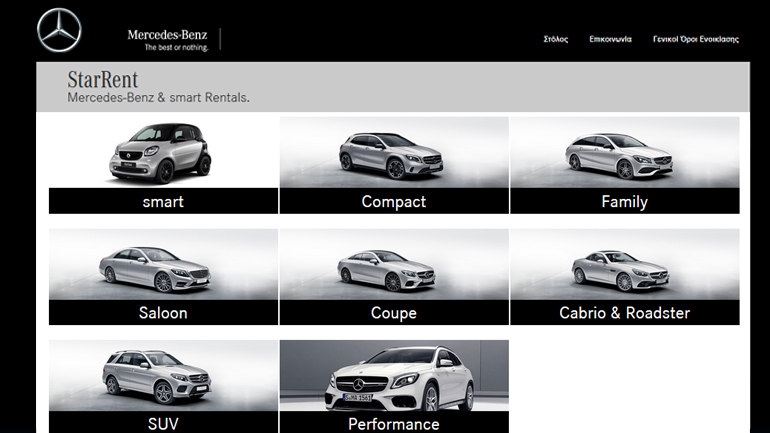This screenshot has width=770, height=433.
Task: Click 'Mercedes-Benz & smart Rentals.' subtitle
Action: pos(158,97)
